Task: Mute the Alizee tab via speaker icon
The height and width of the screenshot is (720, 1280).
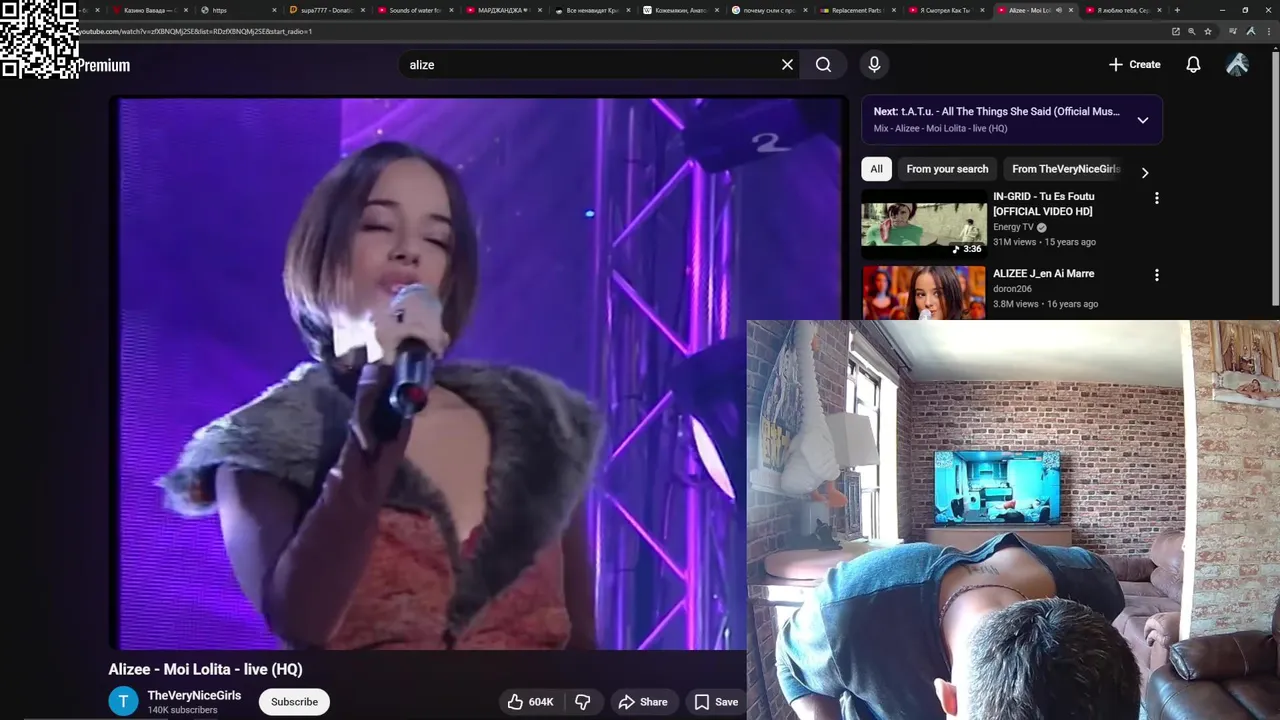Action: click(1058, 10)
